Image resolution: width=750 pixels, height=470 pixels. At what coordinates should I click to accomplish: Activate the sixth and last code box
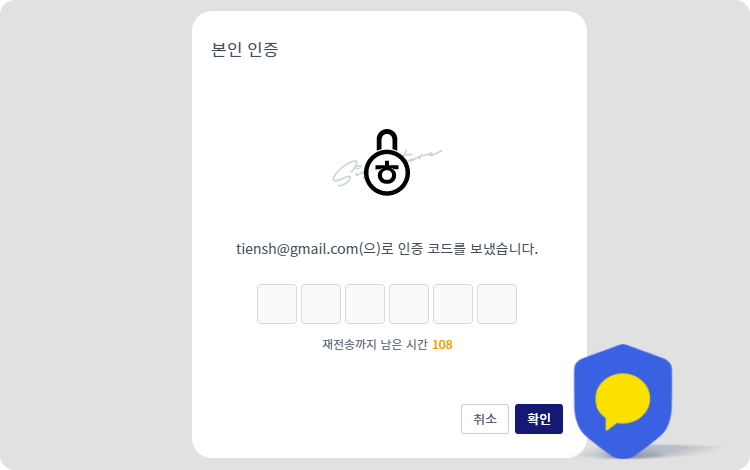pos(497,304)
